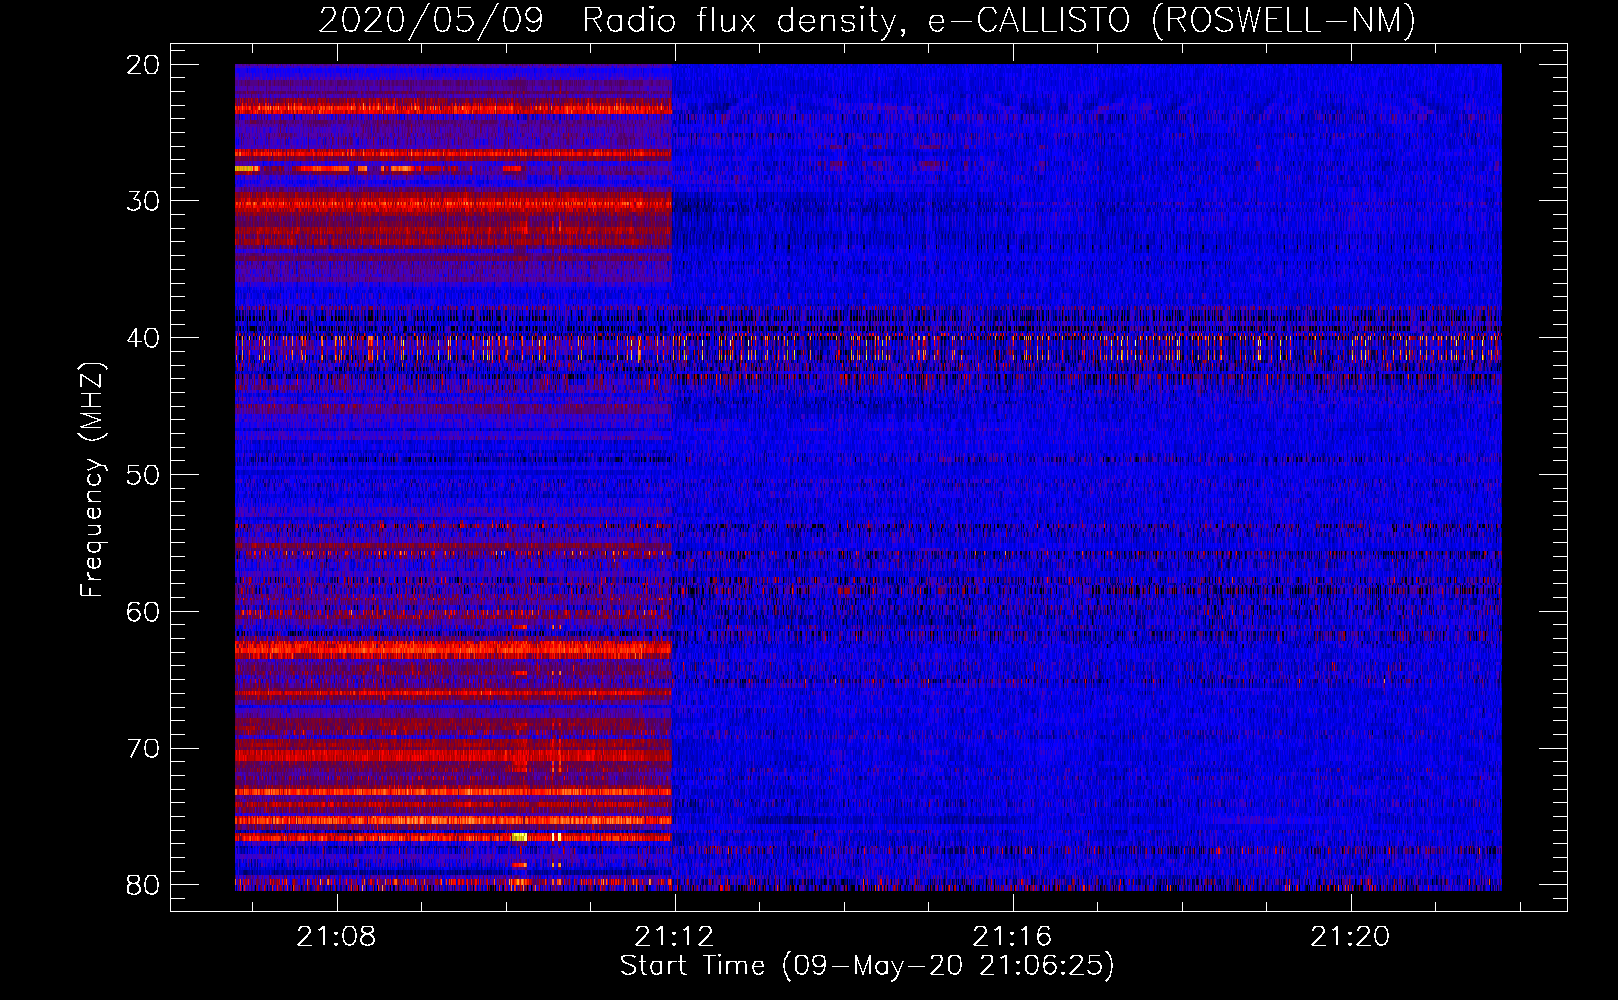Click the 50 frequency tick label
Image resolution: width=1618 pixels, height=1000 pixels.
coord(144,475)
